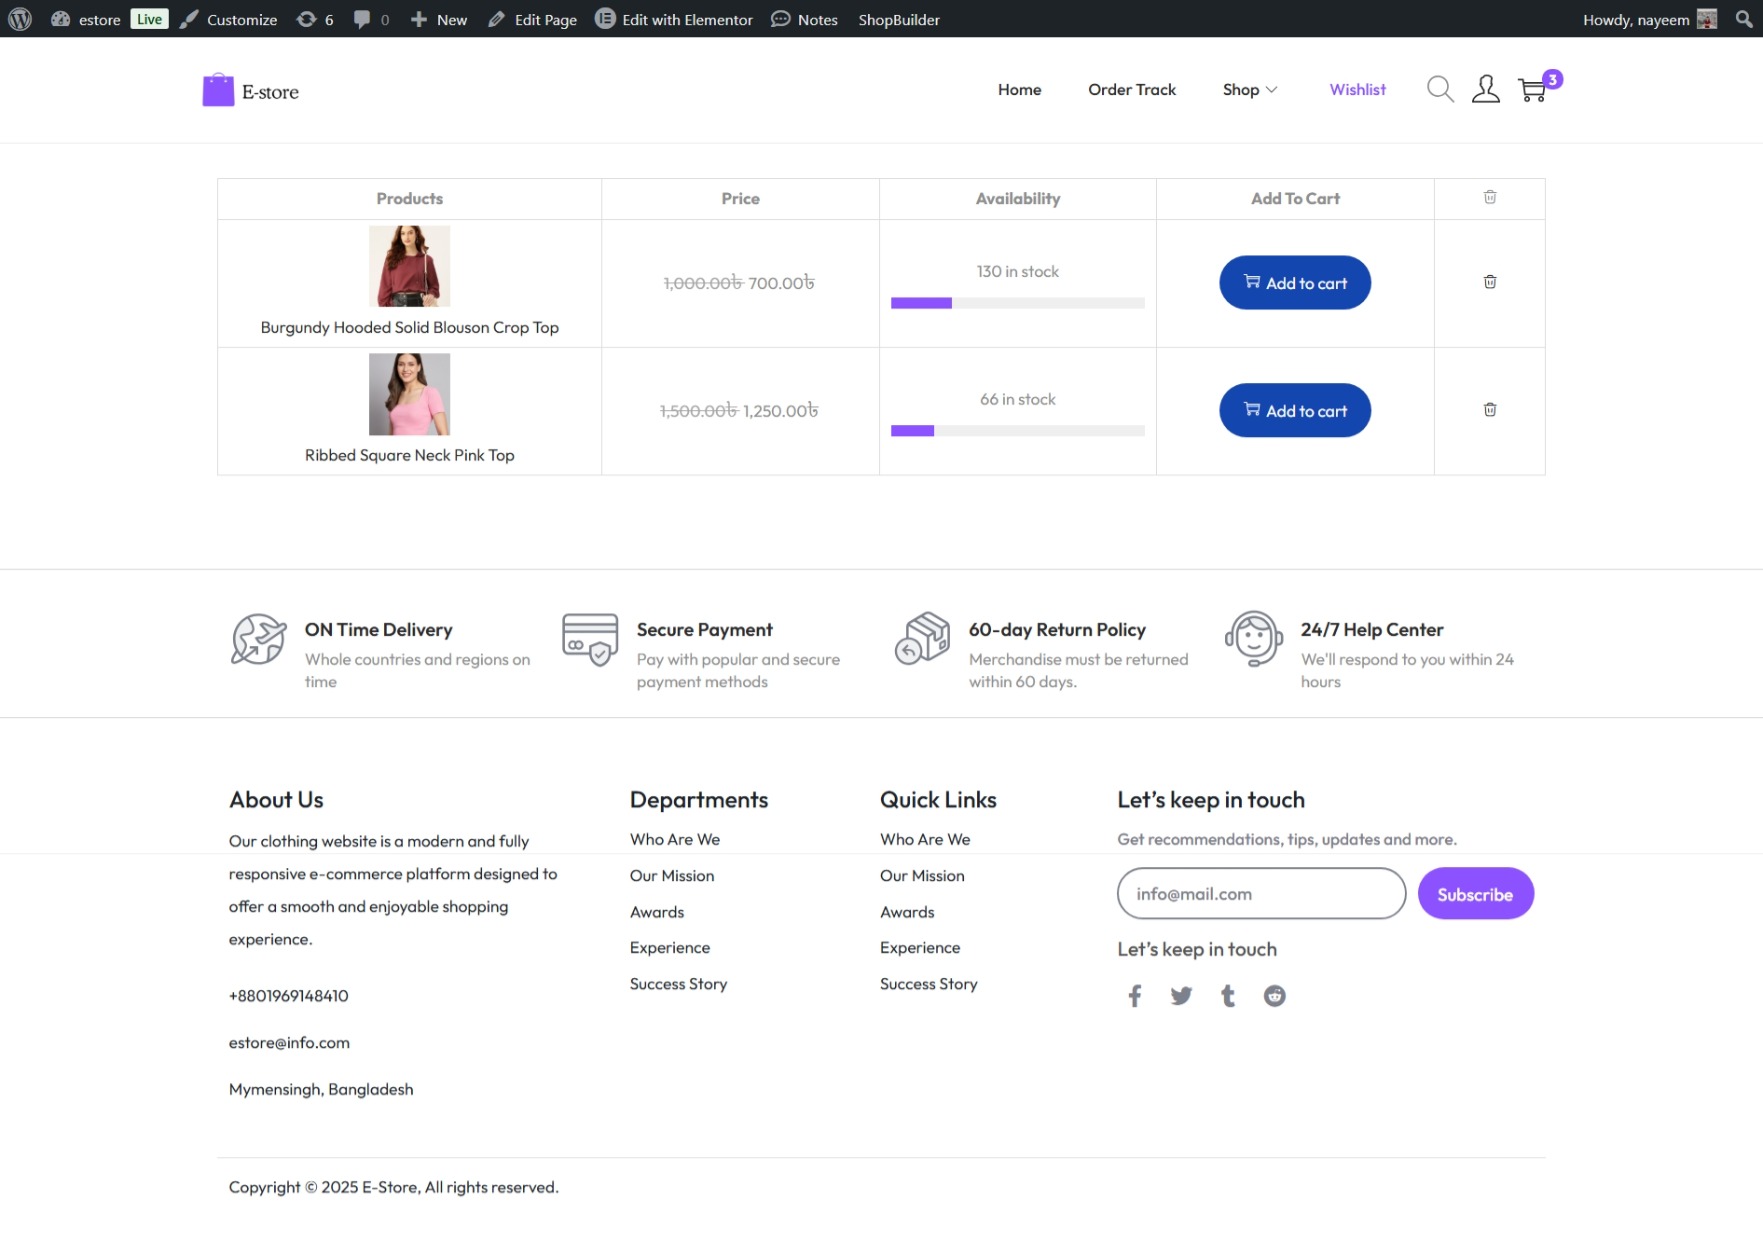This screenshot has width=1763, height=1249.
Task: Click the Facebook icon in footer
Action: coord(1135,996)
